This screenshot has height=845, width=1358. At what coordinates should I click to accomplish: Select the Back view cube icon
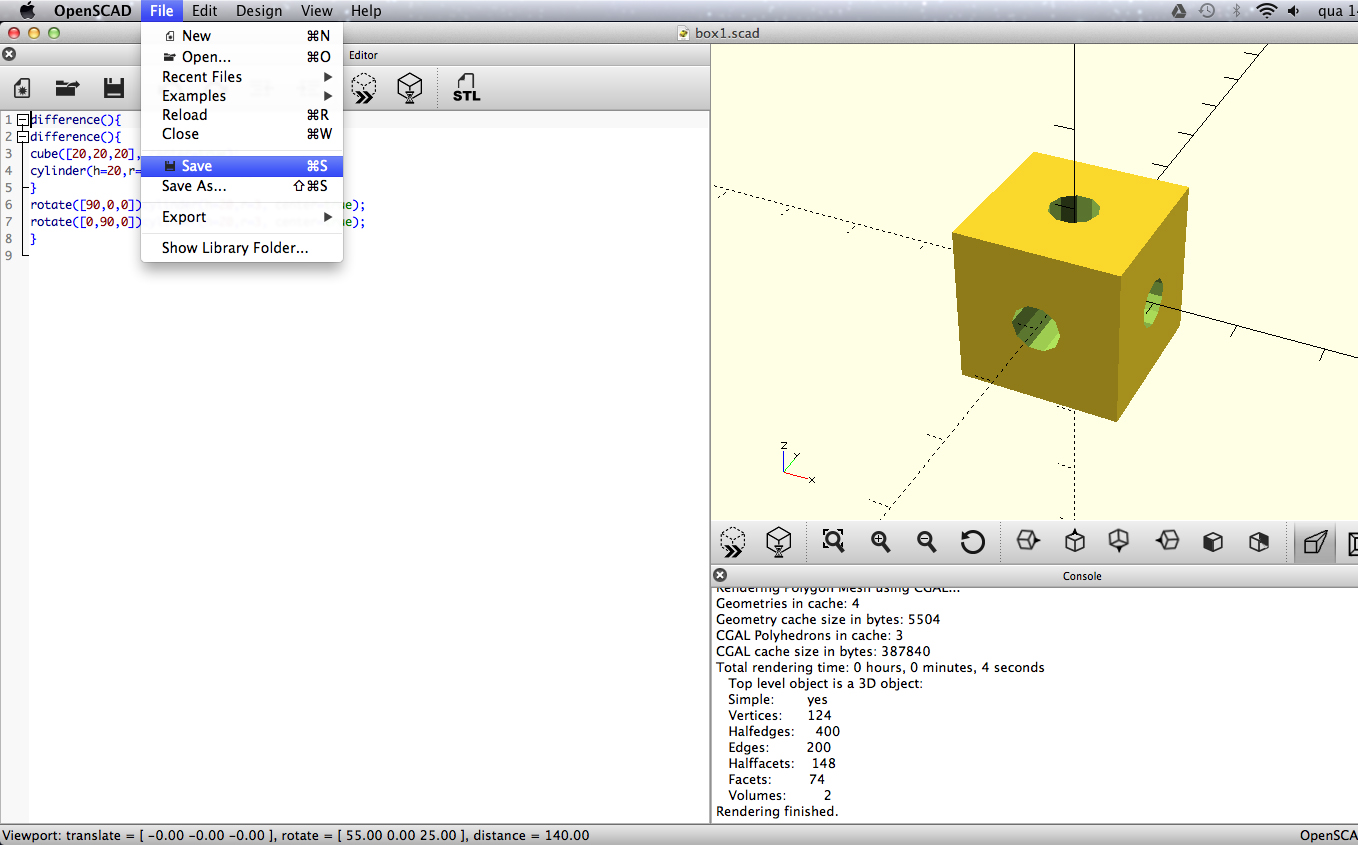(x=1259, y=542)
